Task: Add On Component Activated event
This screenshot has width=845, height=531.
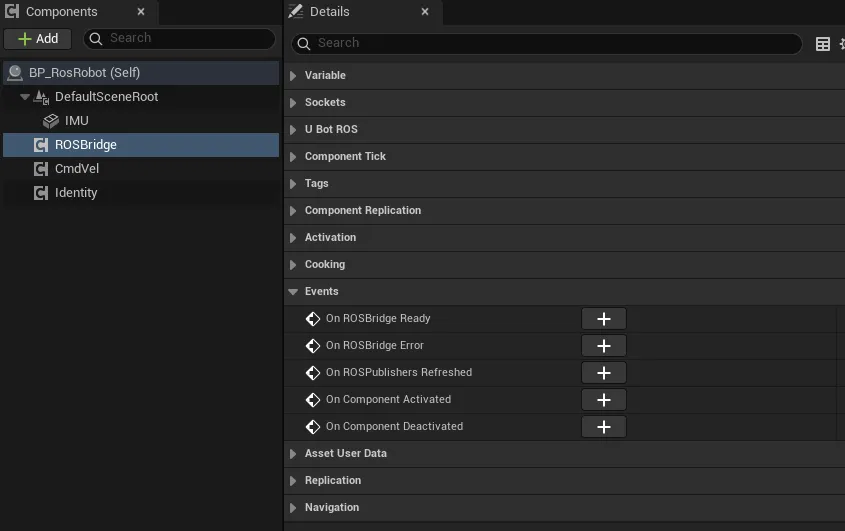Action: point(604,399)
